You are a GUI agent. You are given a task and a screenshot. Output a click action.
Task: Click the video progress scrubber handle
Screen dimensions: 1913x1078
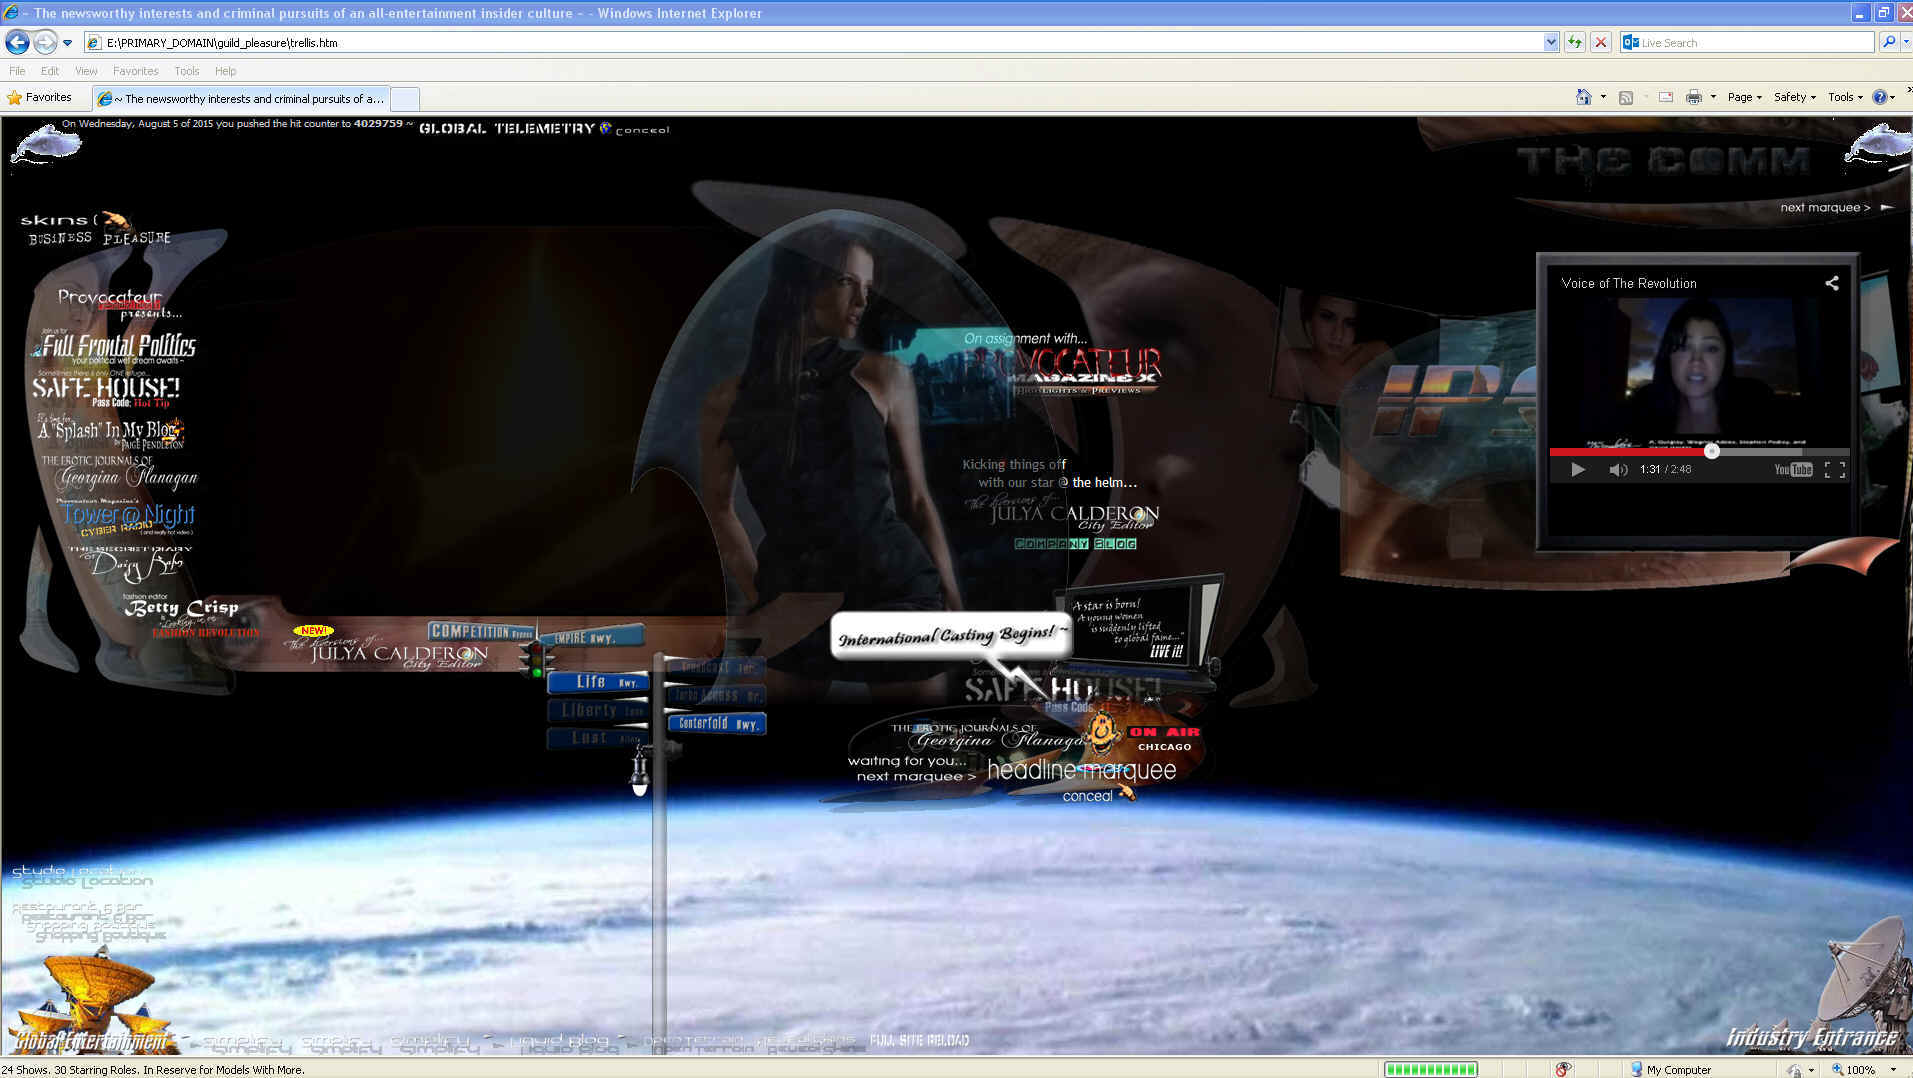[1712, 451]
